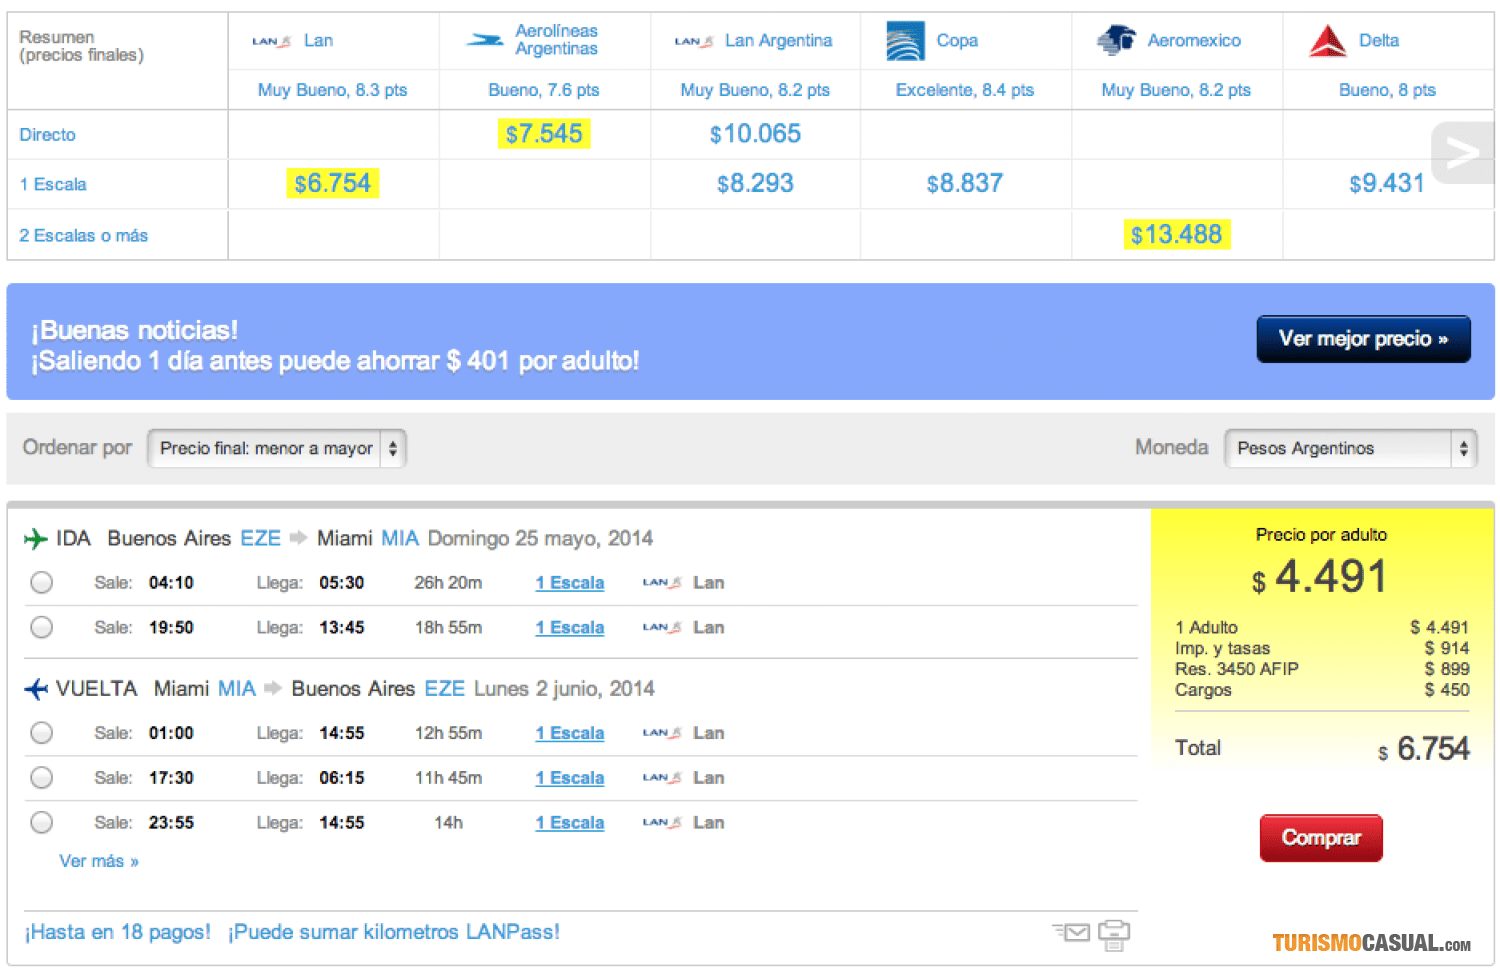Click the Total $ 6.754 amount
1500x971 pixels.
(1423, 749)
